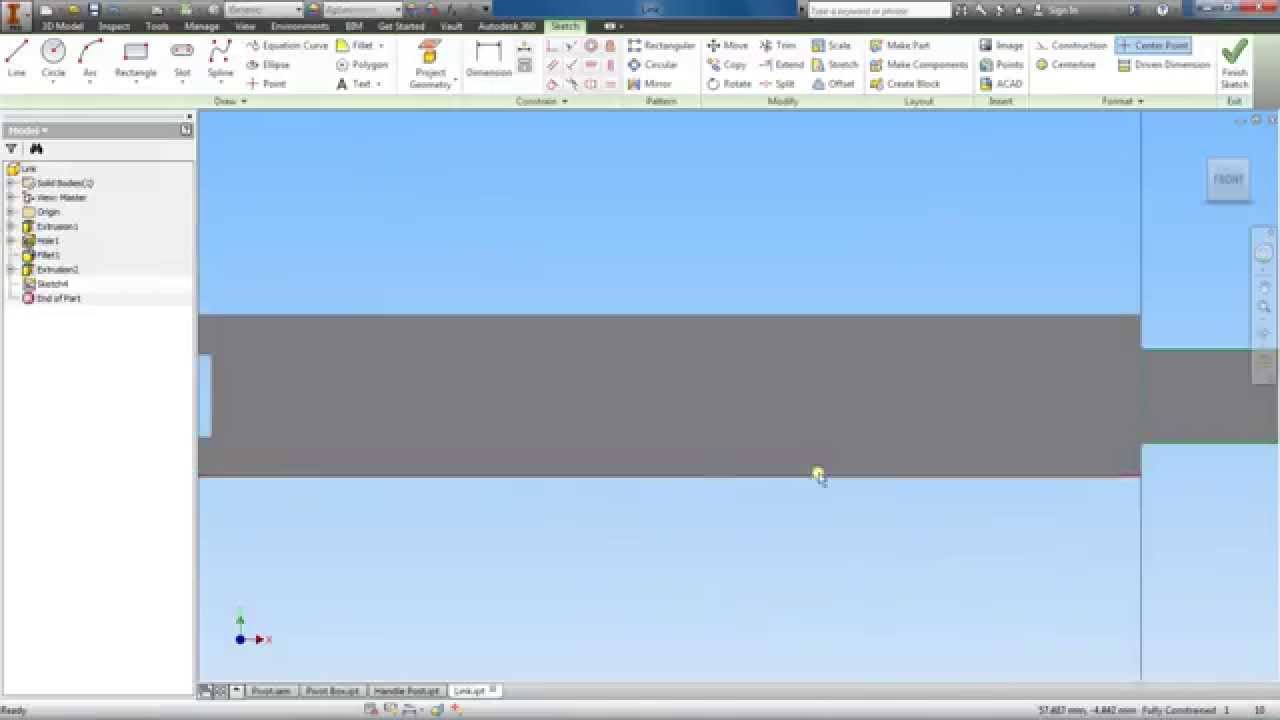Open the Environments tab
The image size is (1280, 720).
[300, 26]
